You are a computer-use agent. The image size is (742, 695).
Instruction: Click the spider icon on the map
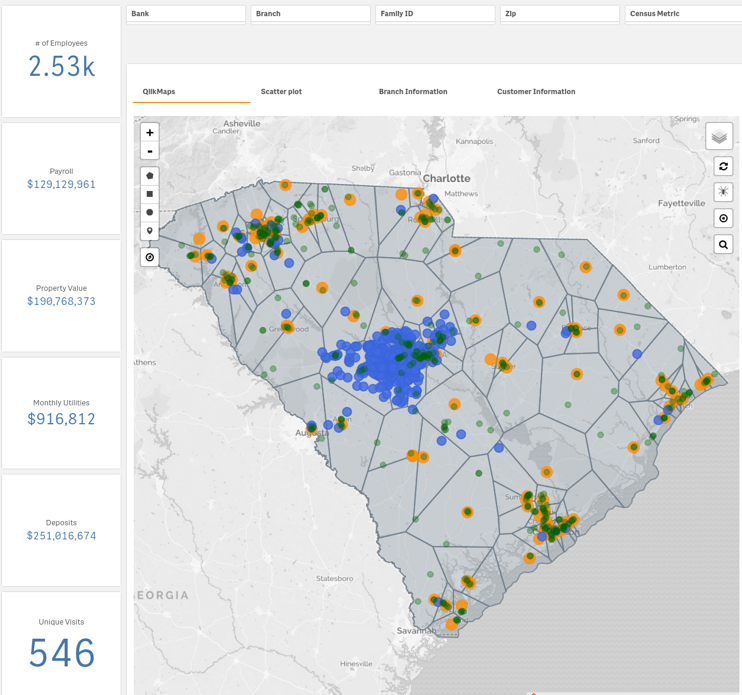[723, 192]
